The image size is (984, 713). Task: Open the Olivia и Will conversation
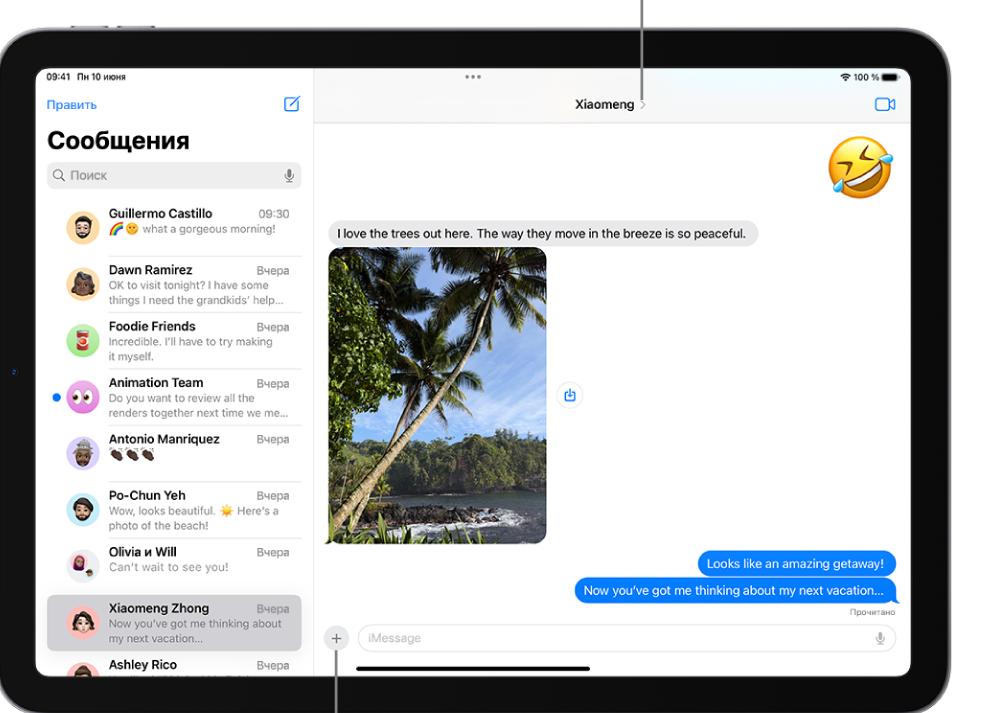point(174,566)
